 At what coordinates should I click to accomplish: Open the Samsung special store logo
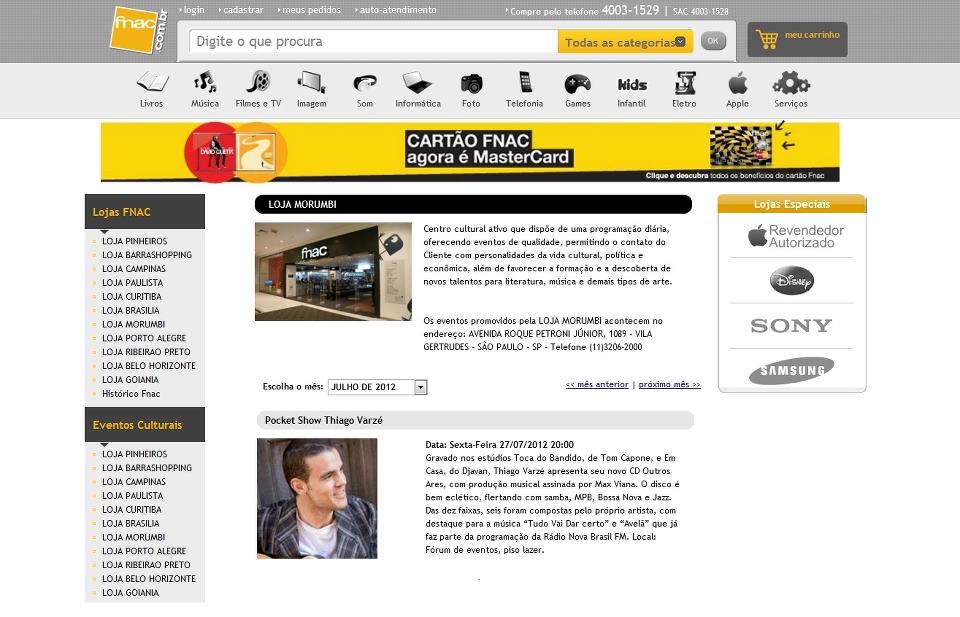792,370
